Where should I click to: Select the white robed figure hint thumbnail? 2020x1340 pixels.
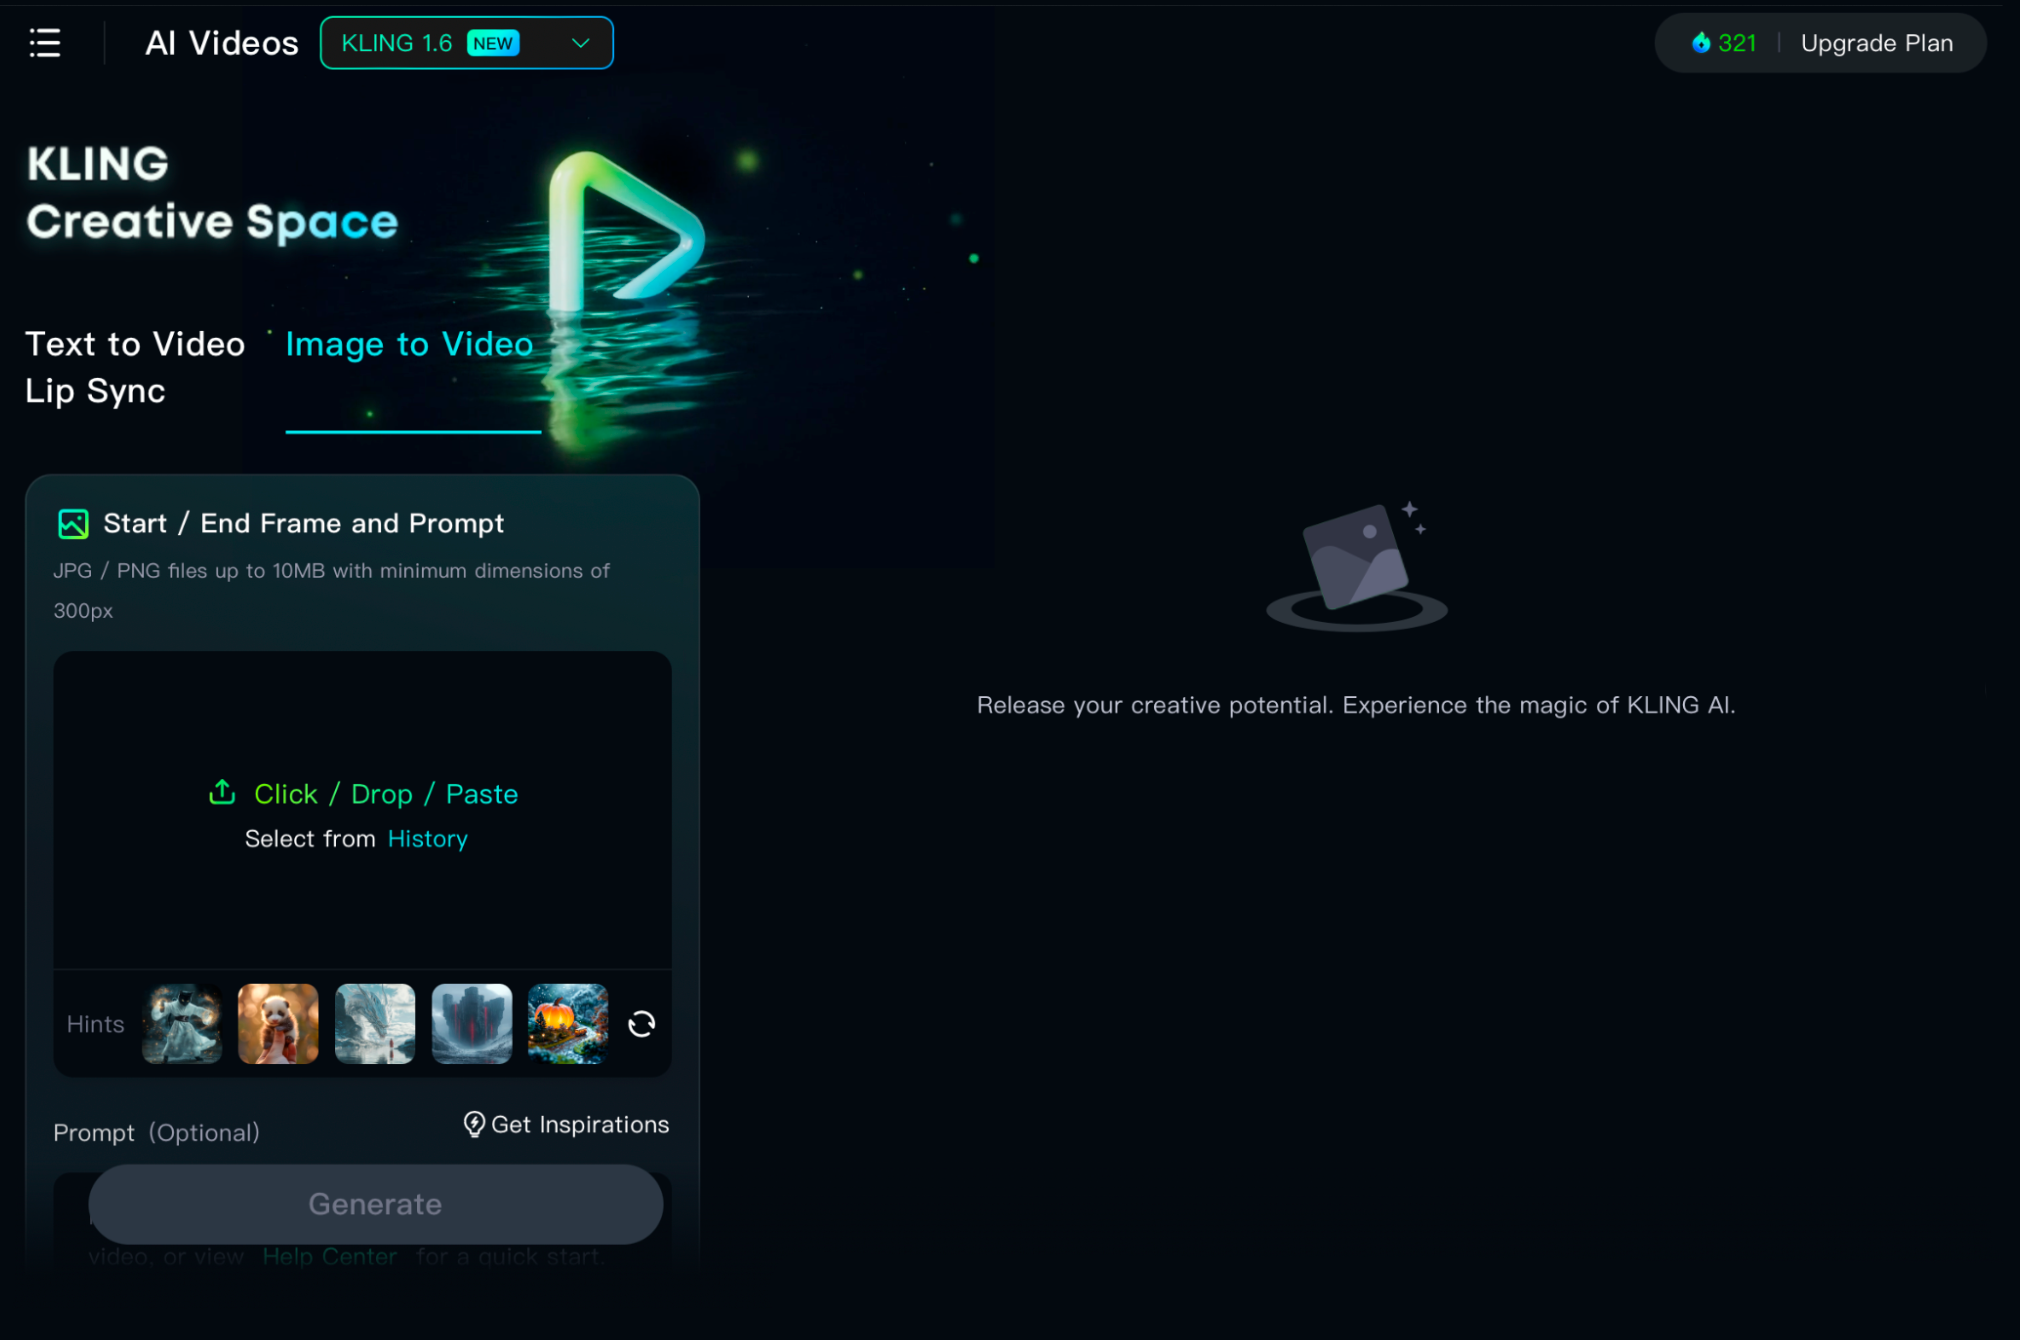click(x=182, y=1024)
